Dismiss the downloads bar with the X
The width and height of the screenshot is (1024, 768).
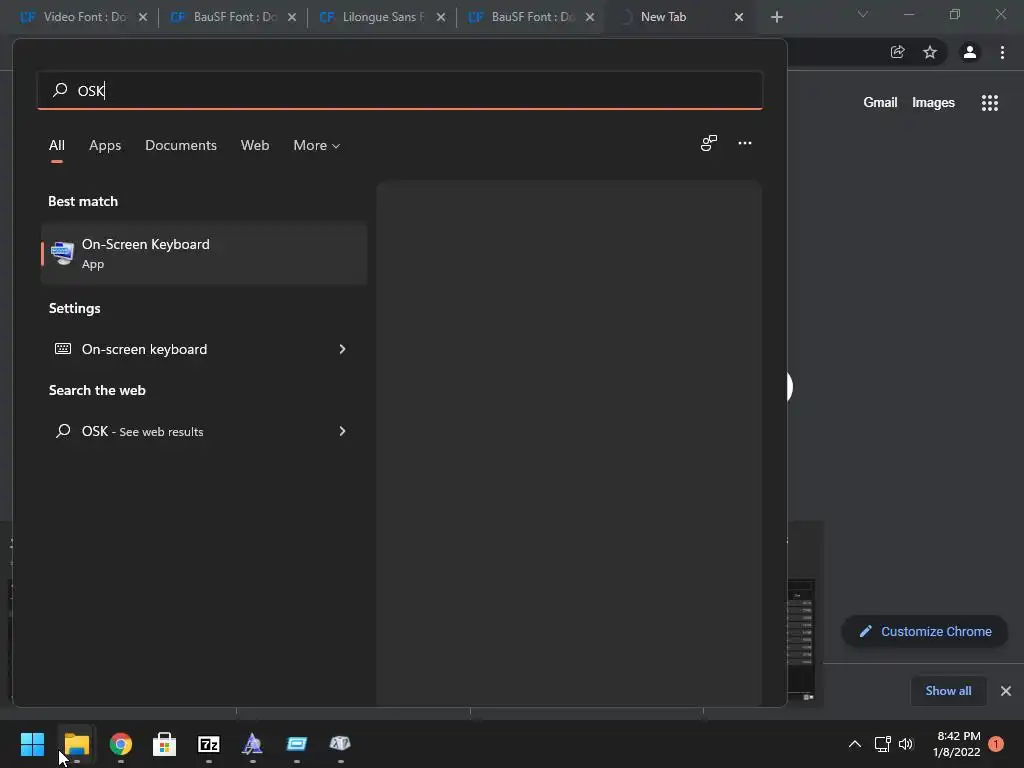tap(1006, 691)
